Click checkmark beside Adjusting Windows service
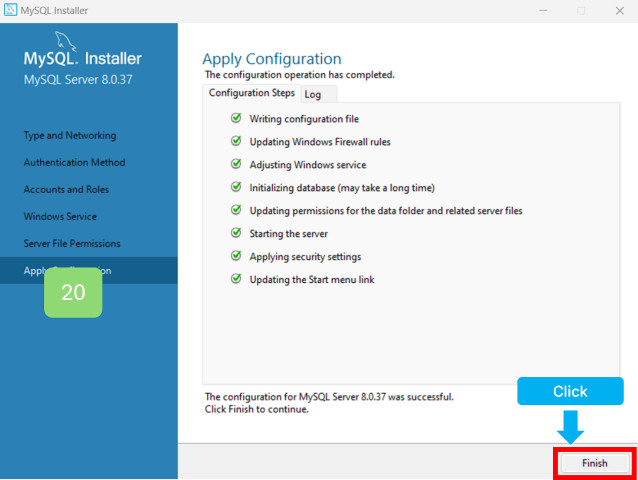 tap(236, 164)
